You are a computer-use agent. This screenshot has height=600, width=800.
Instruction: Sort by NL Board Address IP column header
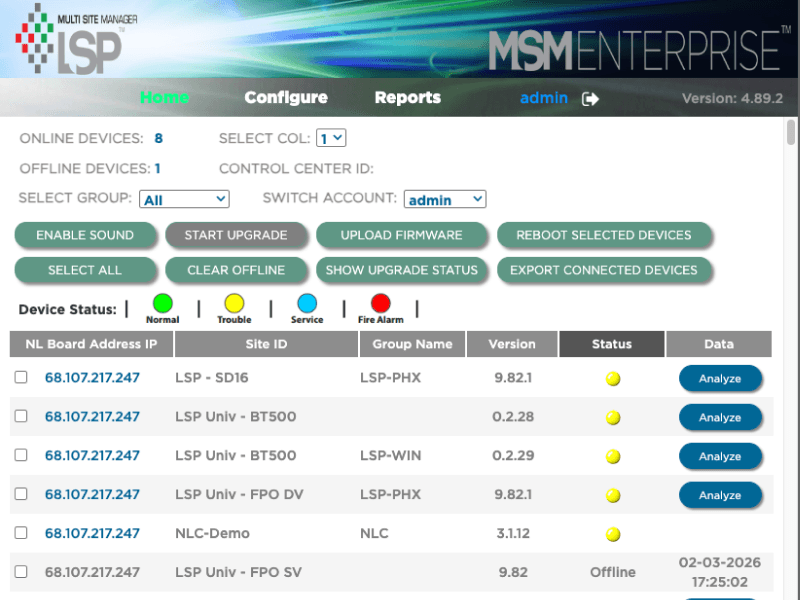point(91,344)
